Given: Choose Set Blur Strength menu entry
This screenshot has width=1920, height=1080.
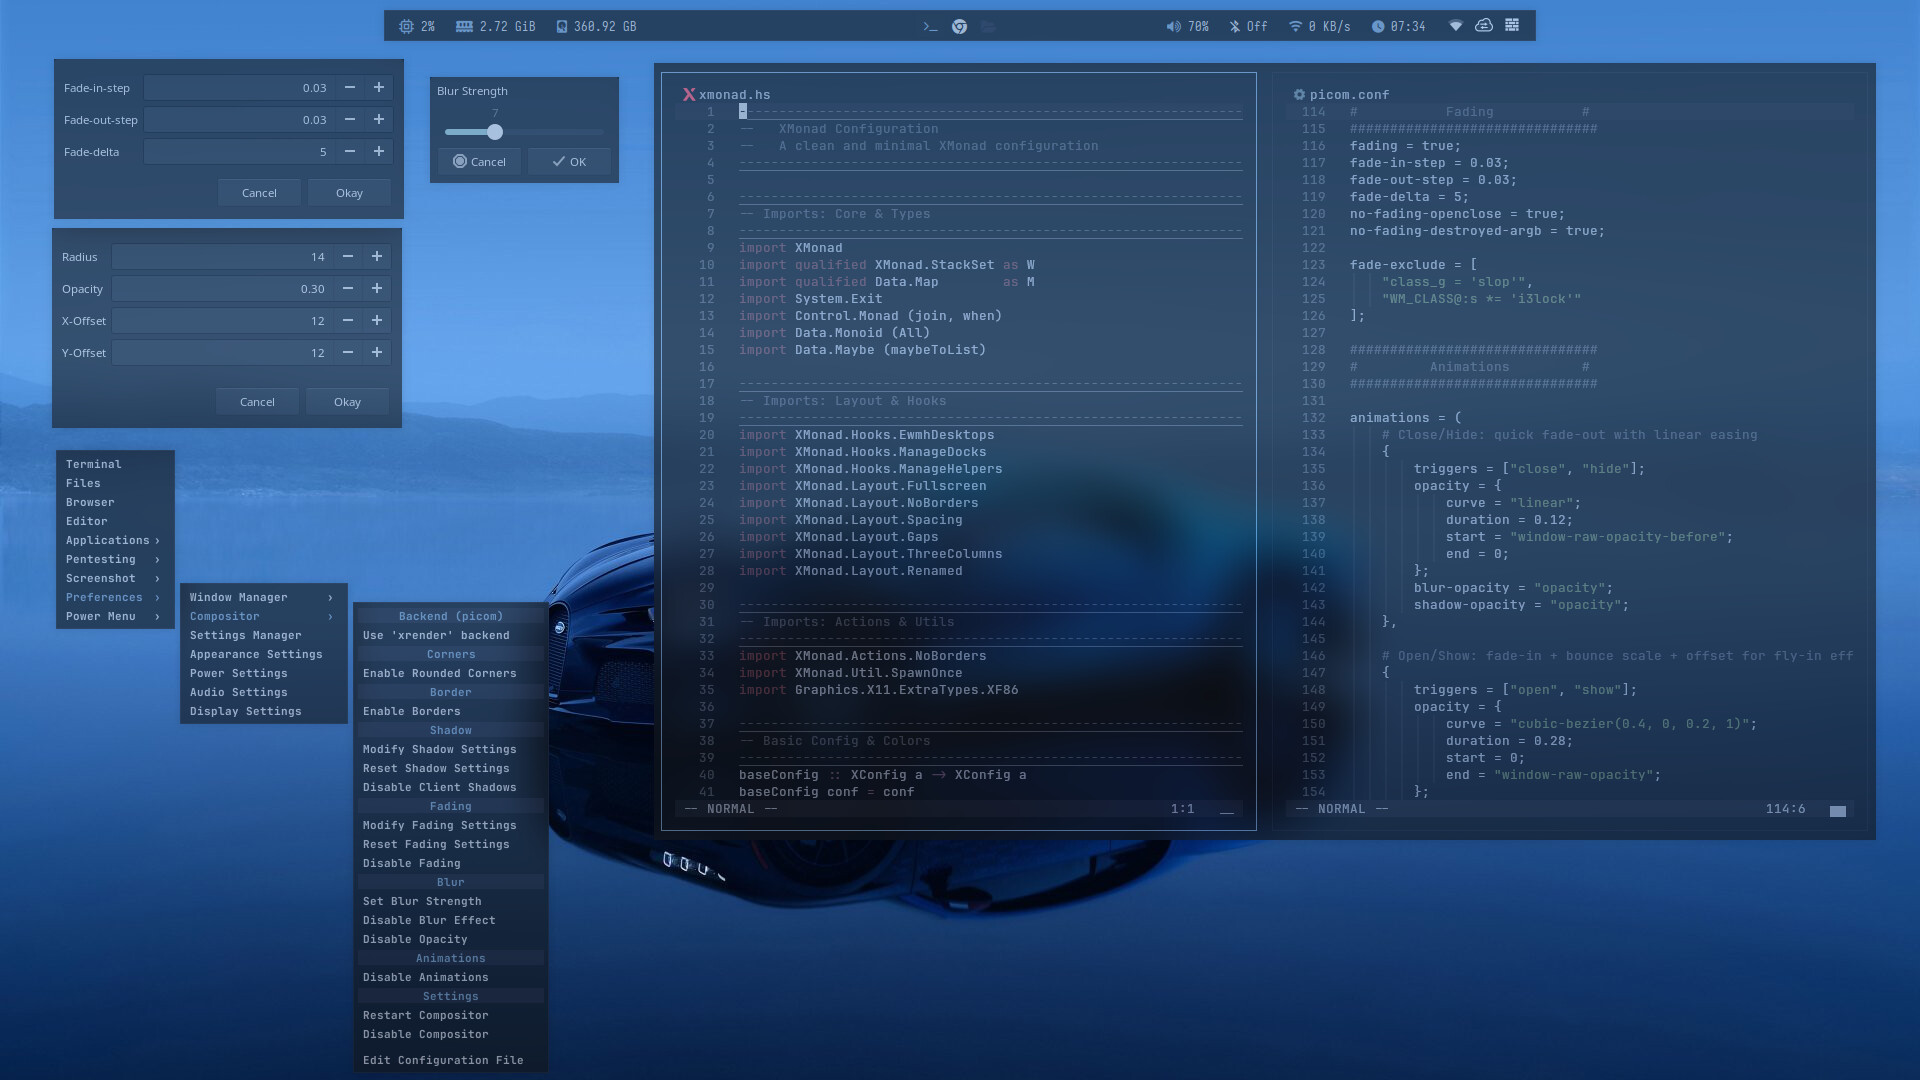Looking at the screenshot, I should coord(422,902).
